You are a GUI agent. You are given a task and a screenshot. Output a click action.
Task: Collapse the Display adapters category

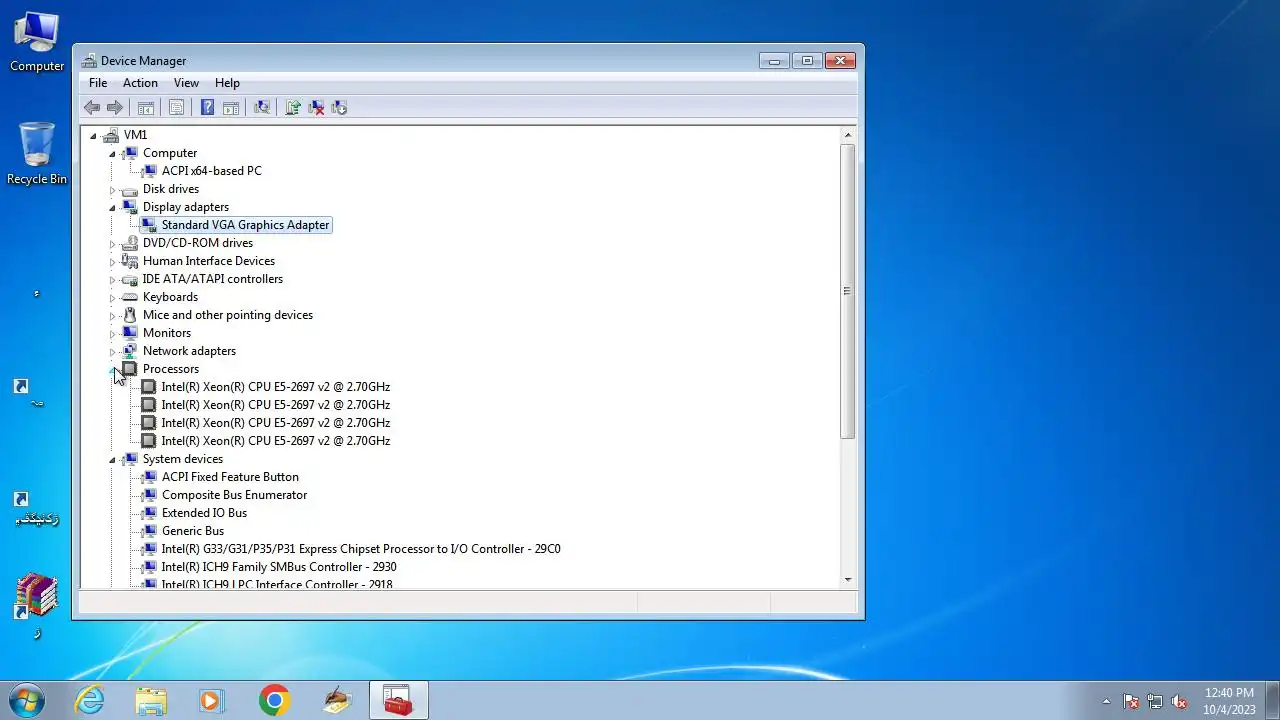[x=112, y=207]
